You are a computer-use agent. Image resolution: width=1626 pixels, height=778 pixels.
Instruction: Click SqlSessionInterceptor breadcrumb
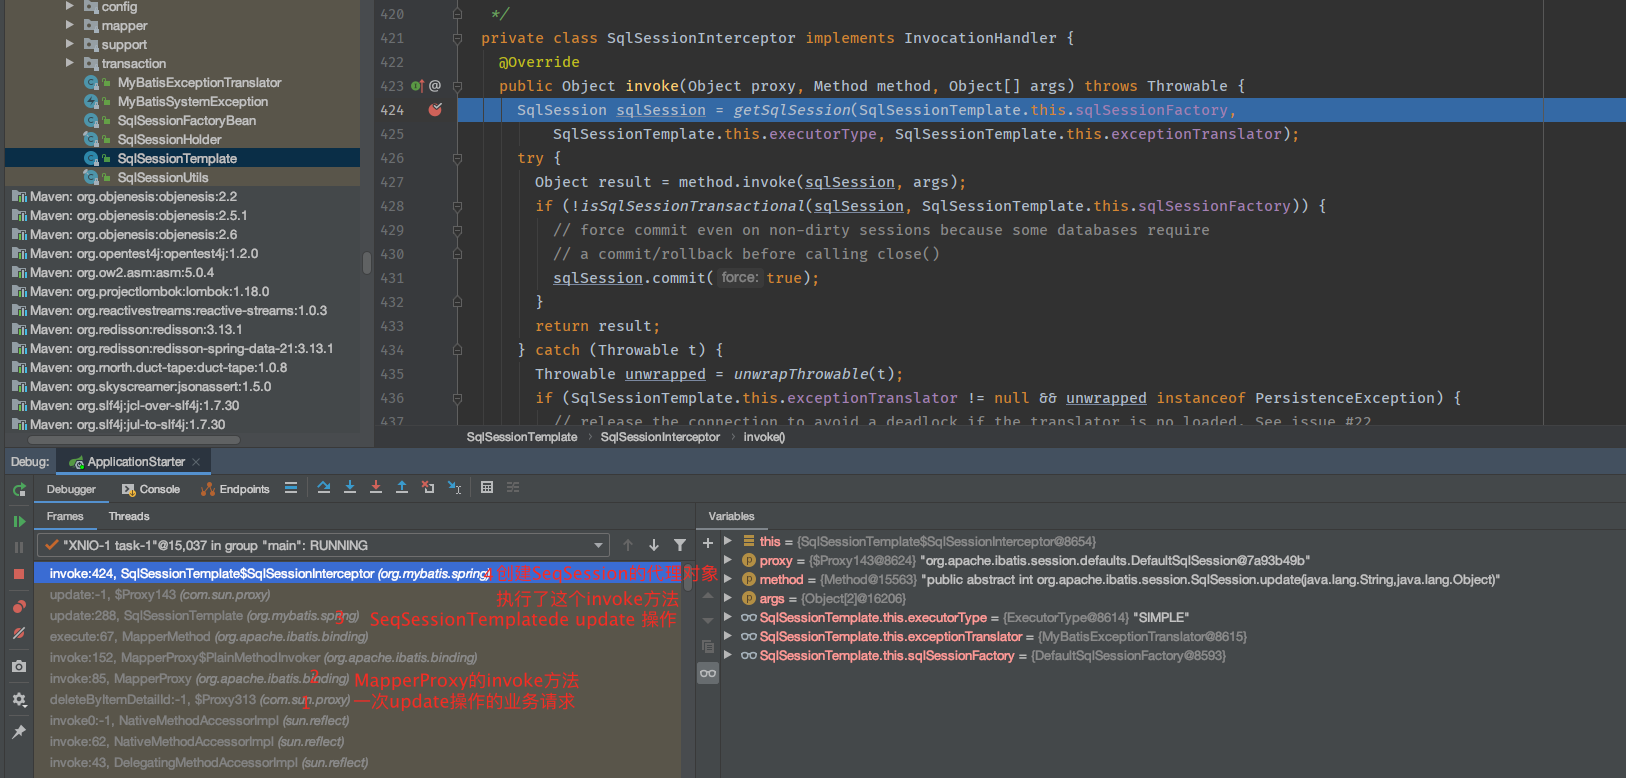[x=660, y=437]
